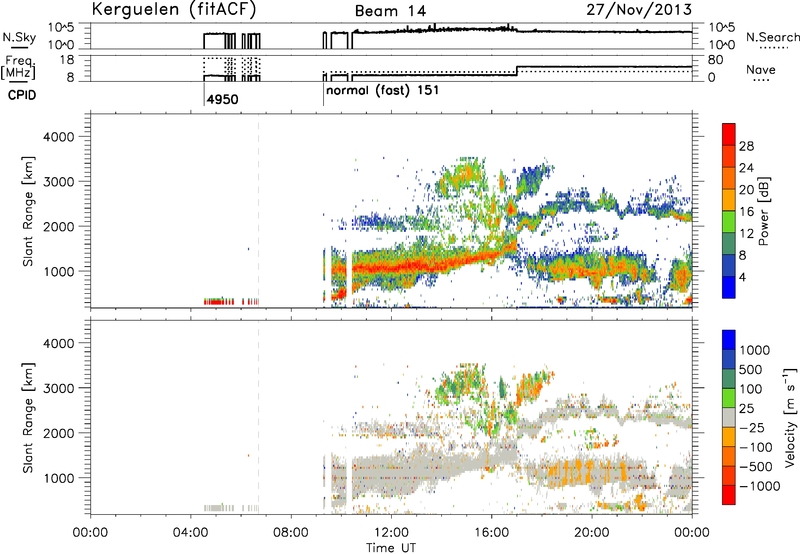
Task: Click the velocity panel 'Slant Range [km]' label
Action: point(28,418)
